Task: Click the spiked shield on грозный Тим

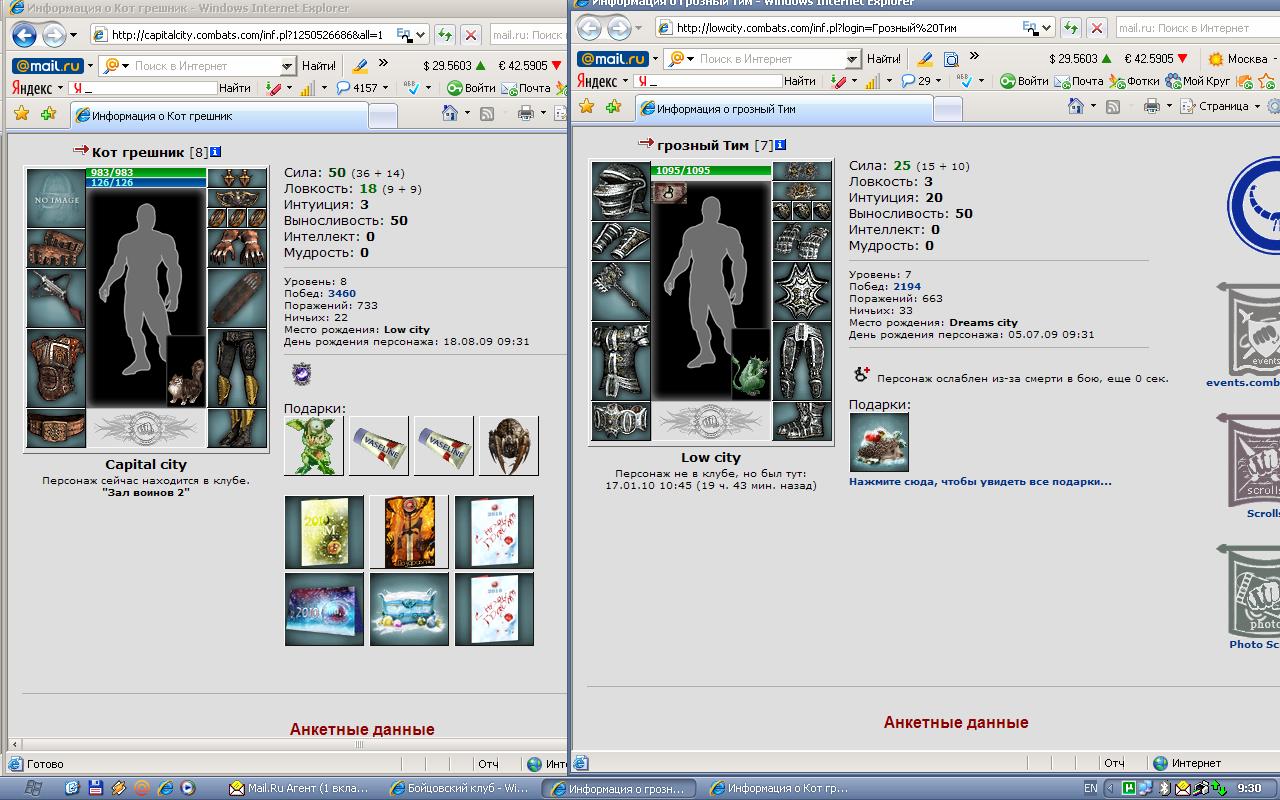Action: click(x=802, y=291)
